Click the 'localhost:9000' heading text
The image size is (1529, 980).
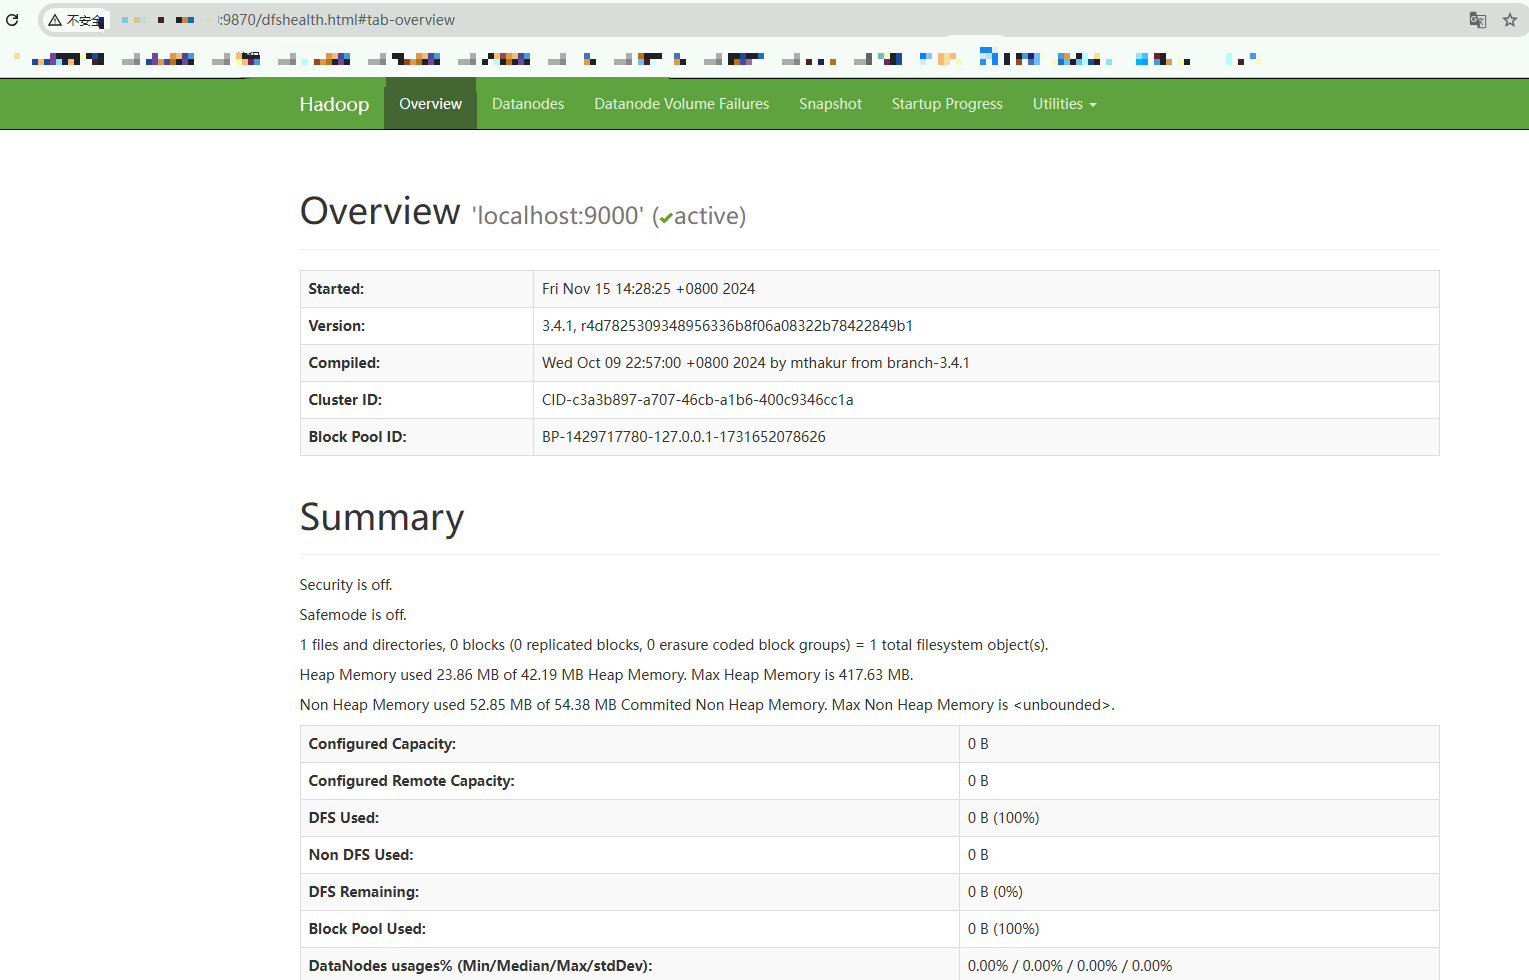[x=558, y=216]
